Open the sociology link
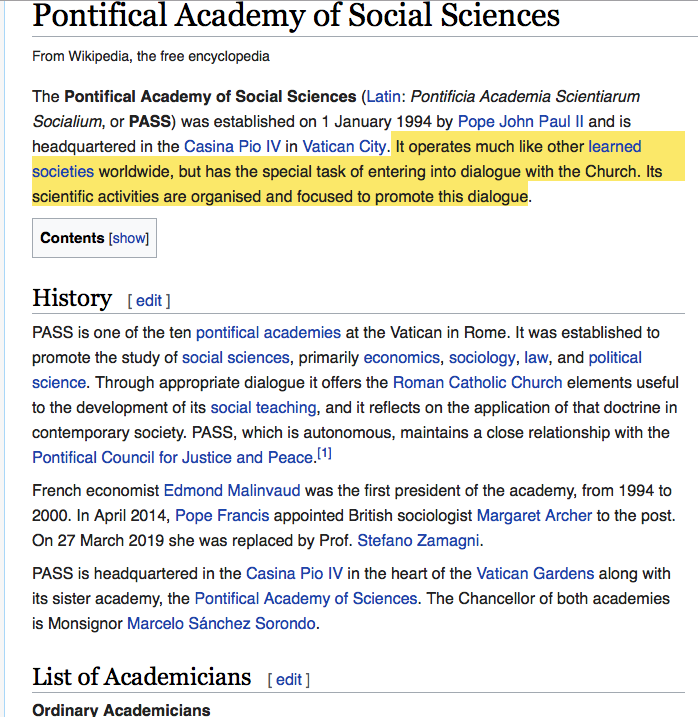The height and width of the screenshot is (717, 698). (x=482, y=357)
